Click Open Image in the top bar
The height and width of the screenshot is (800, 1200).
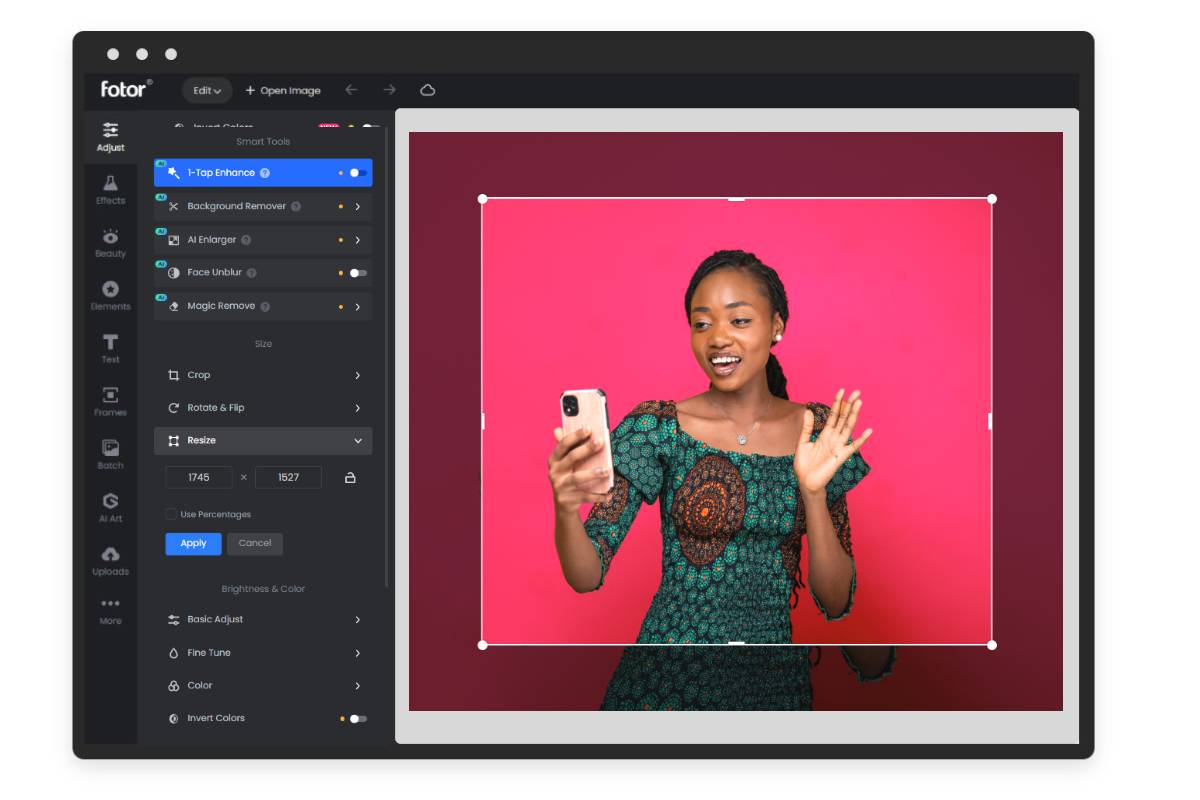pos(283,90)
